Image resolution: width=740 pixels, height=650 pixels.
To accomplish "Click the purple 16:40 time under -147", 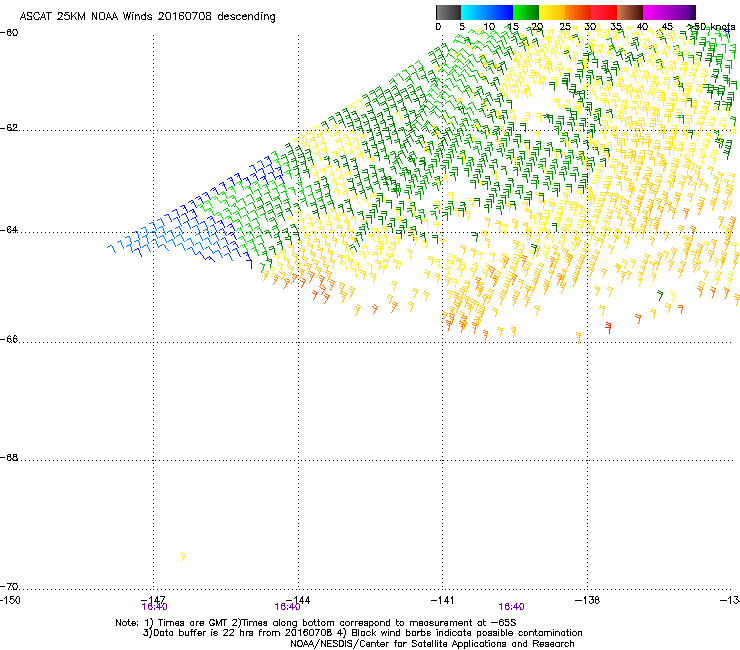I will point(154,607).
